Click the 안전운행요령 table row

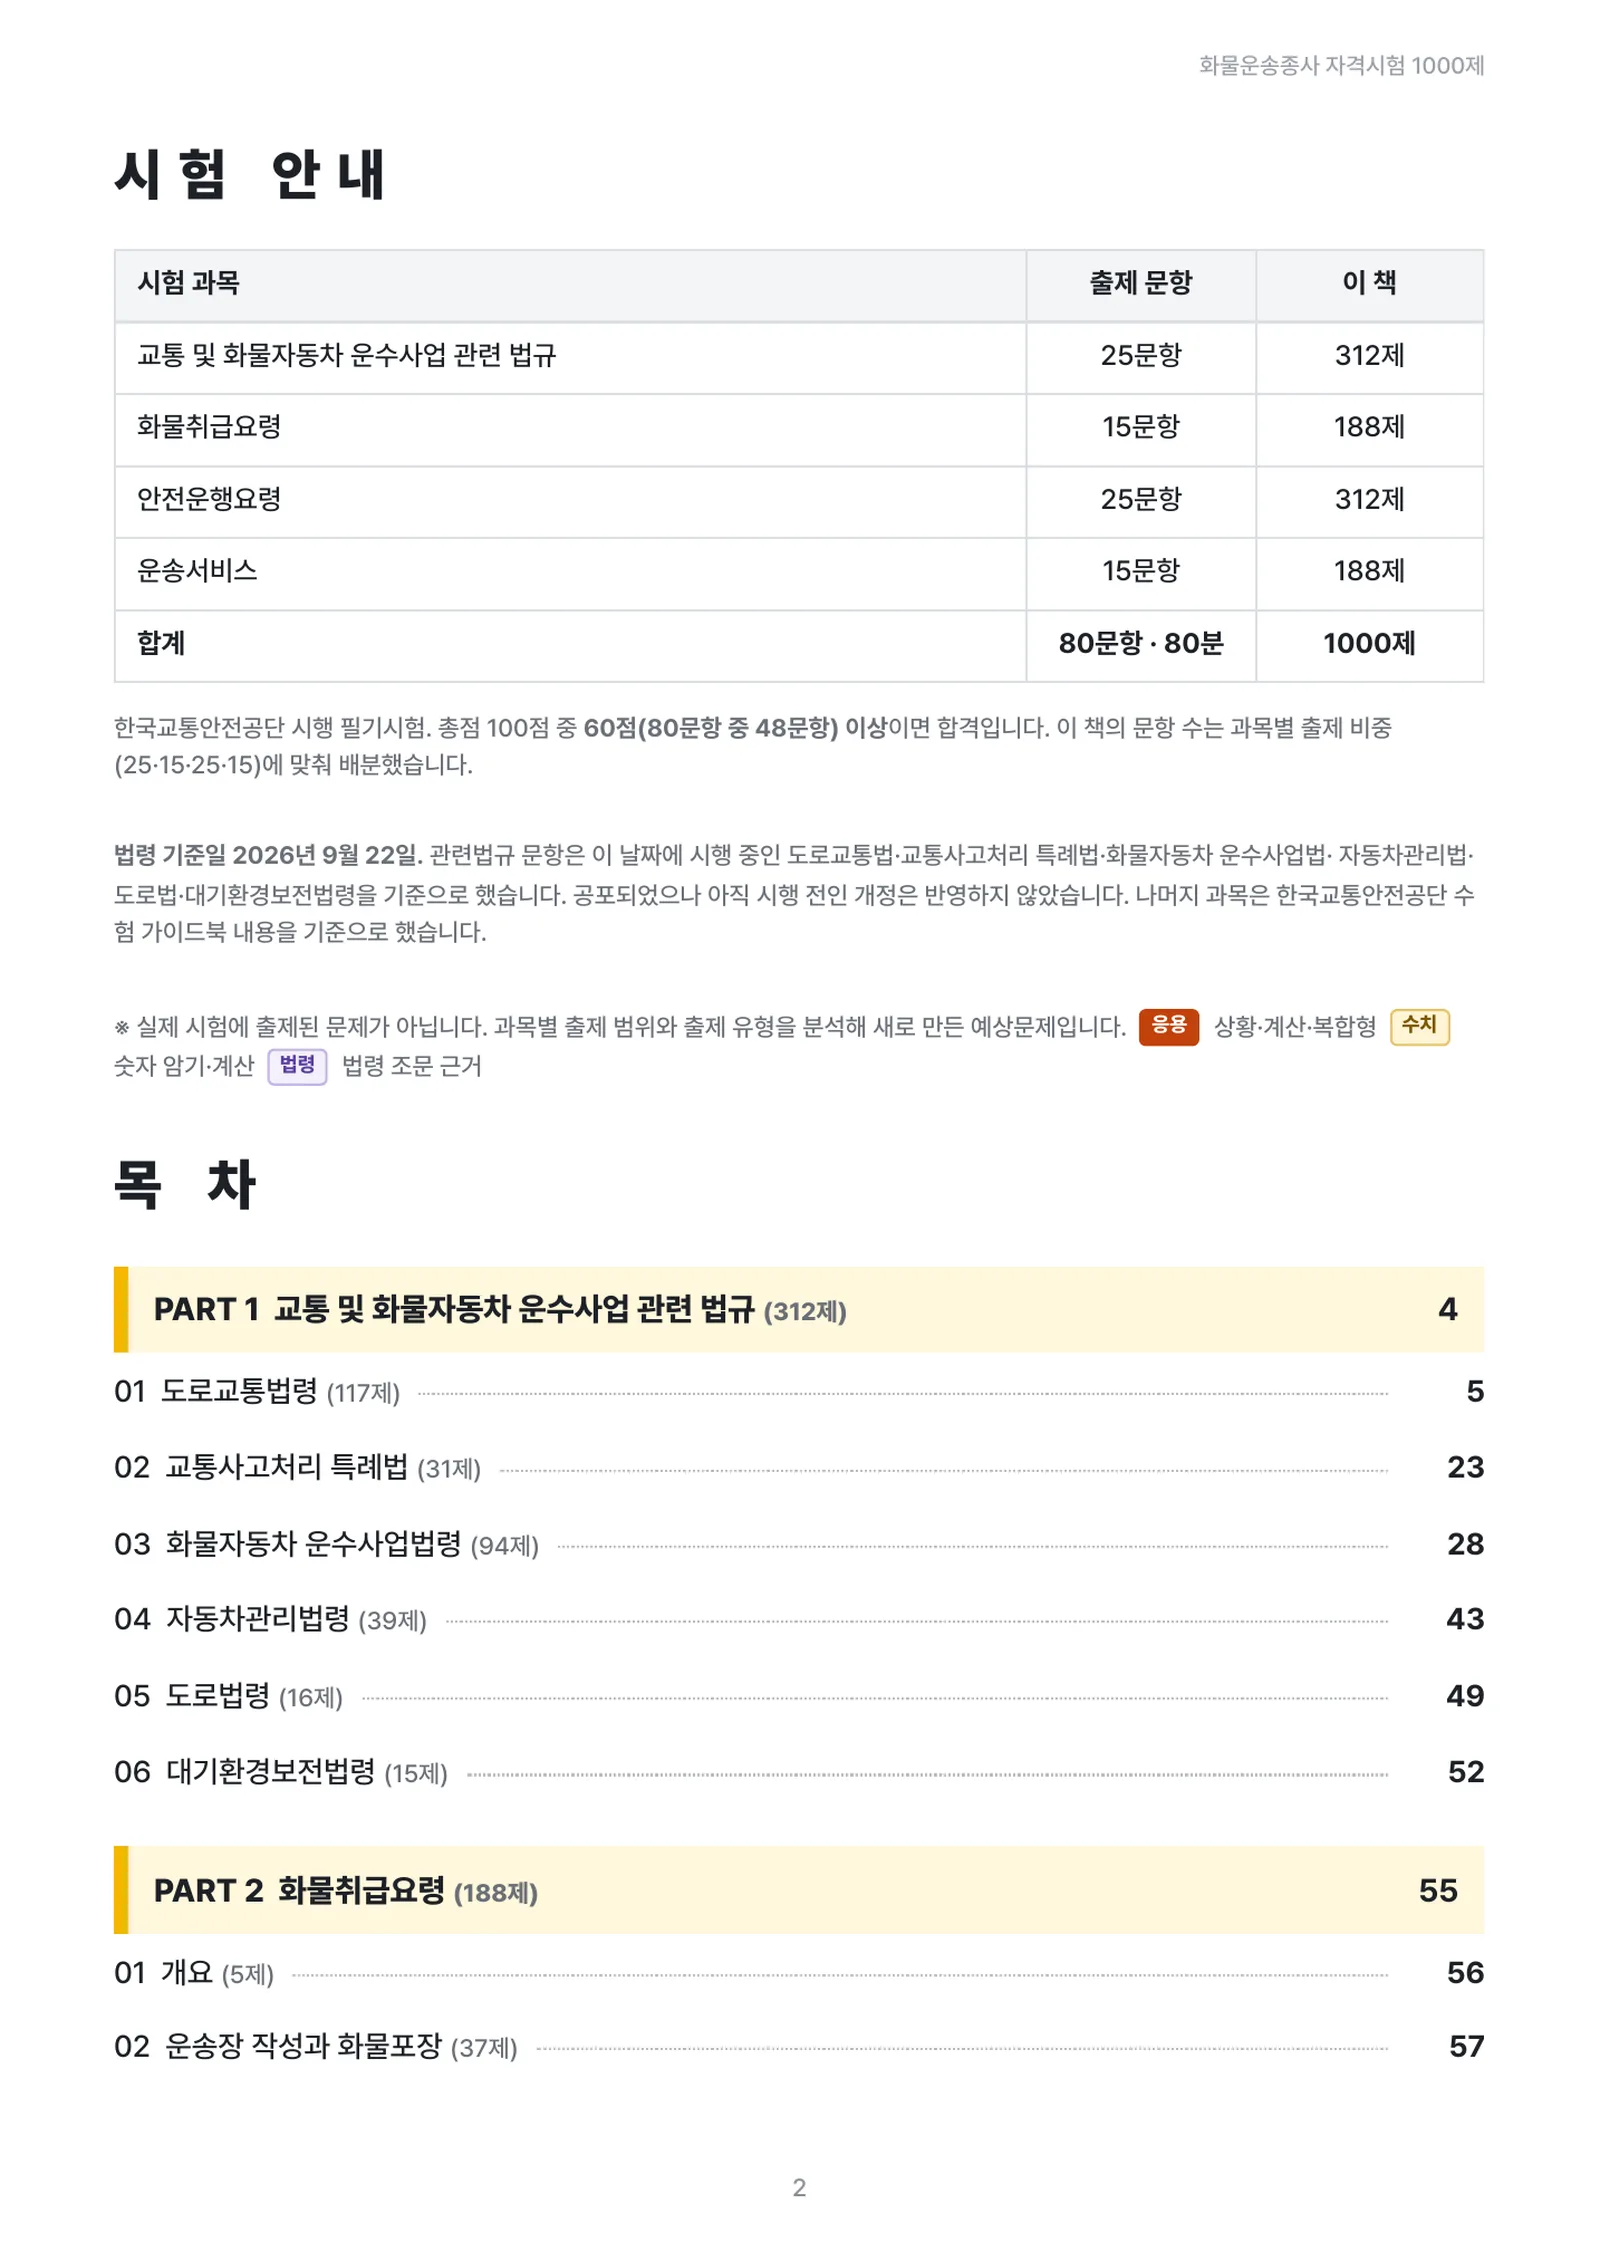coord(798,501)
